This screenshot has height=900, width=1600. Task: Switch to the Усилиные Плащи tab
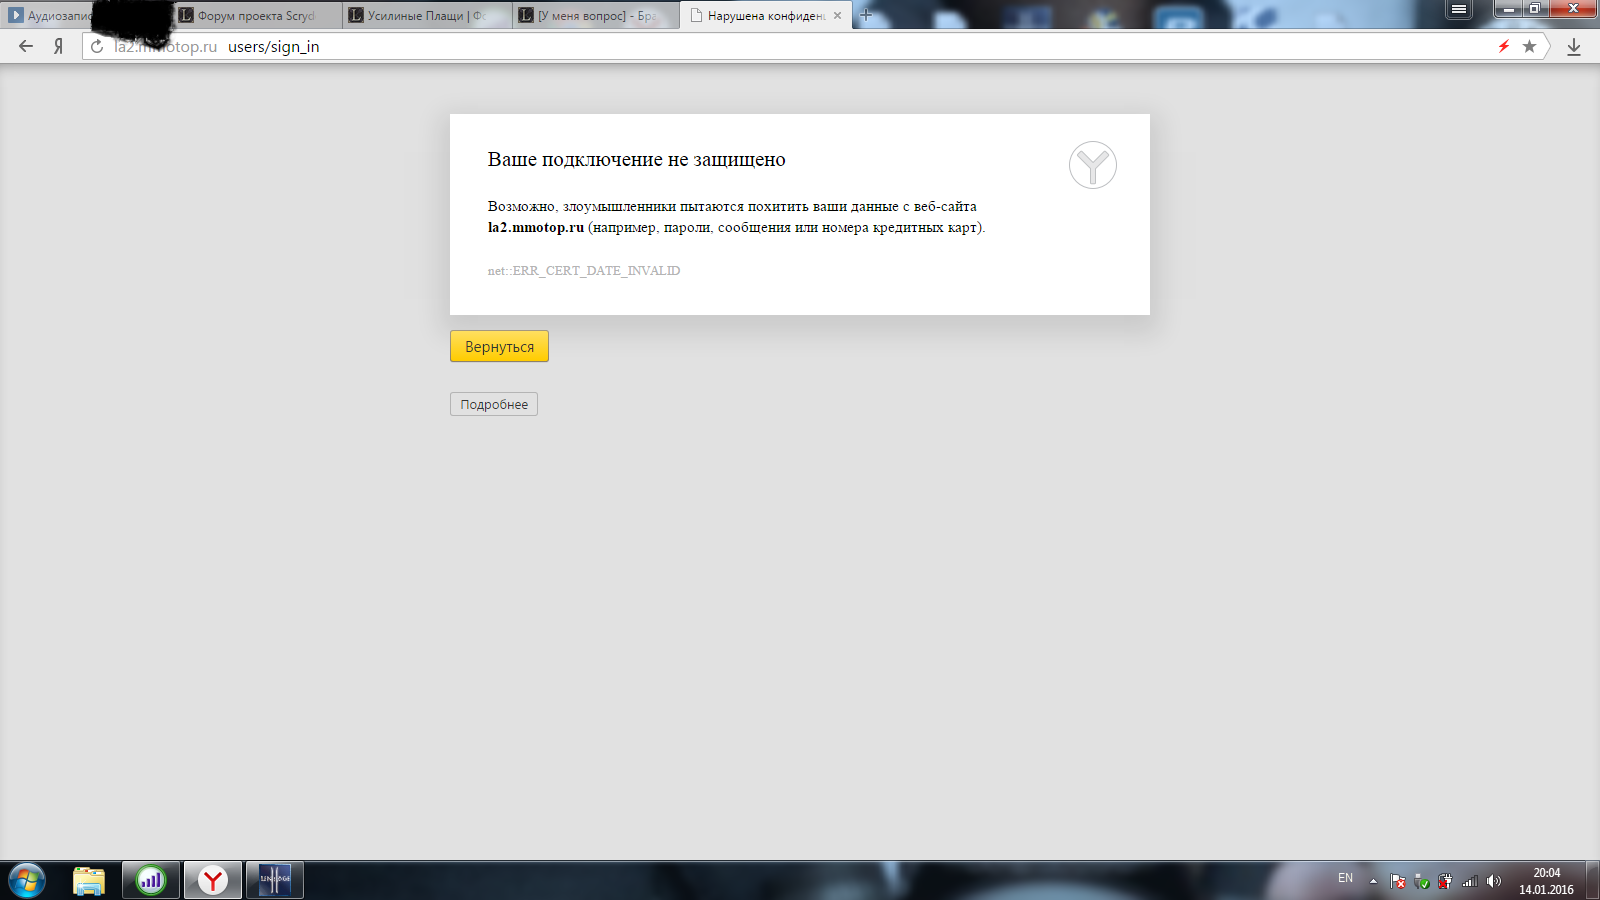pyautogui.click(x=426, y=16)
